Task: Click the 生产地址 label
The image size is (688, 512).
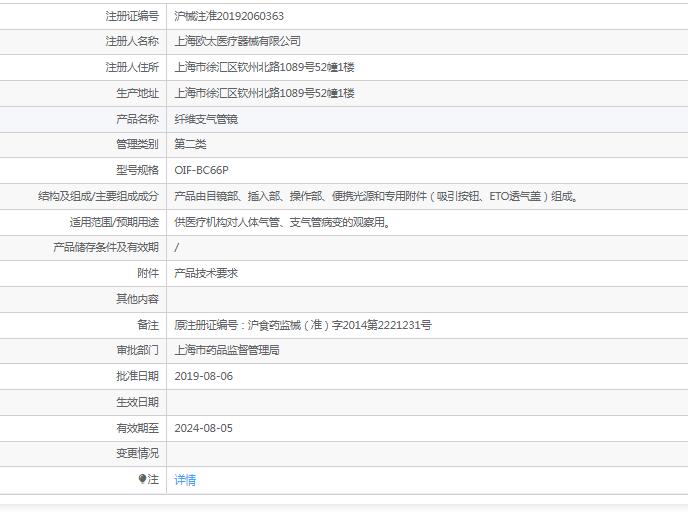Action: coord(137,93)
